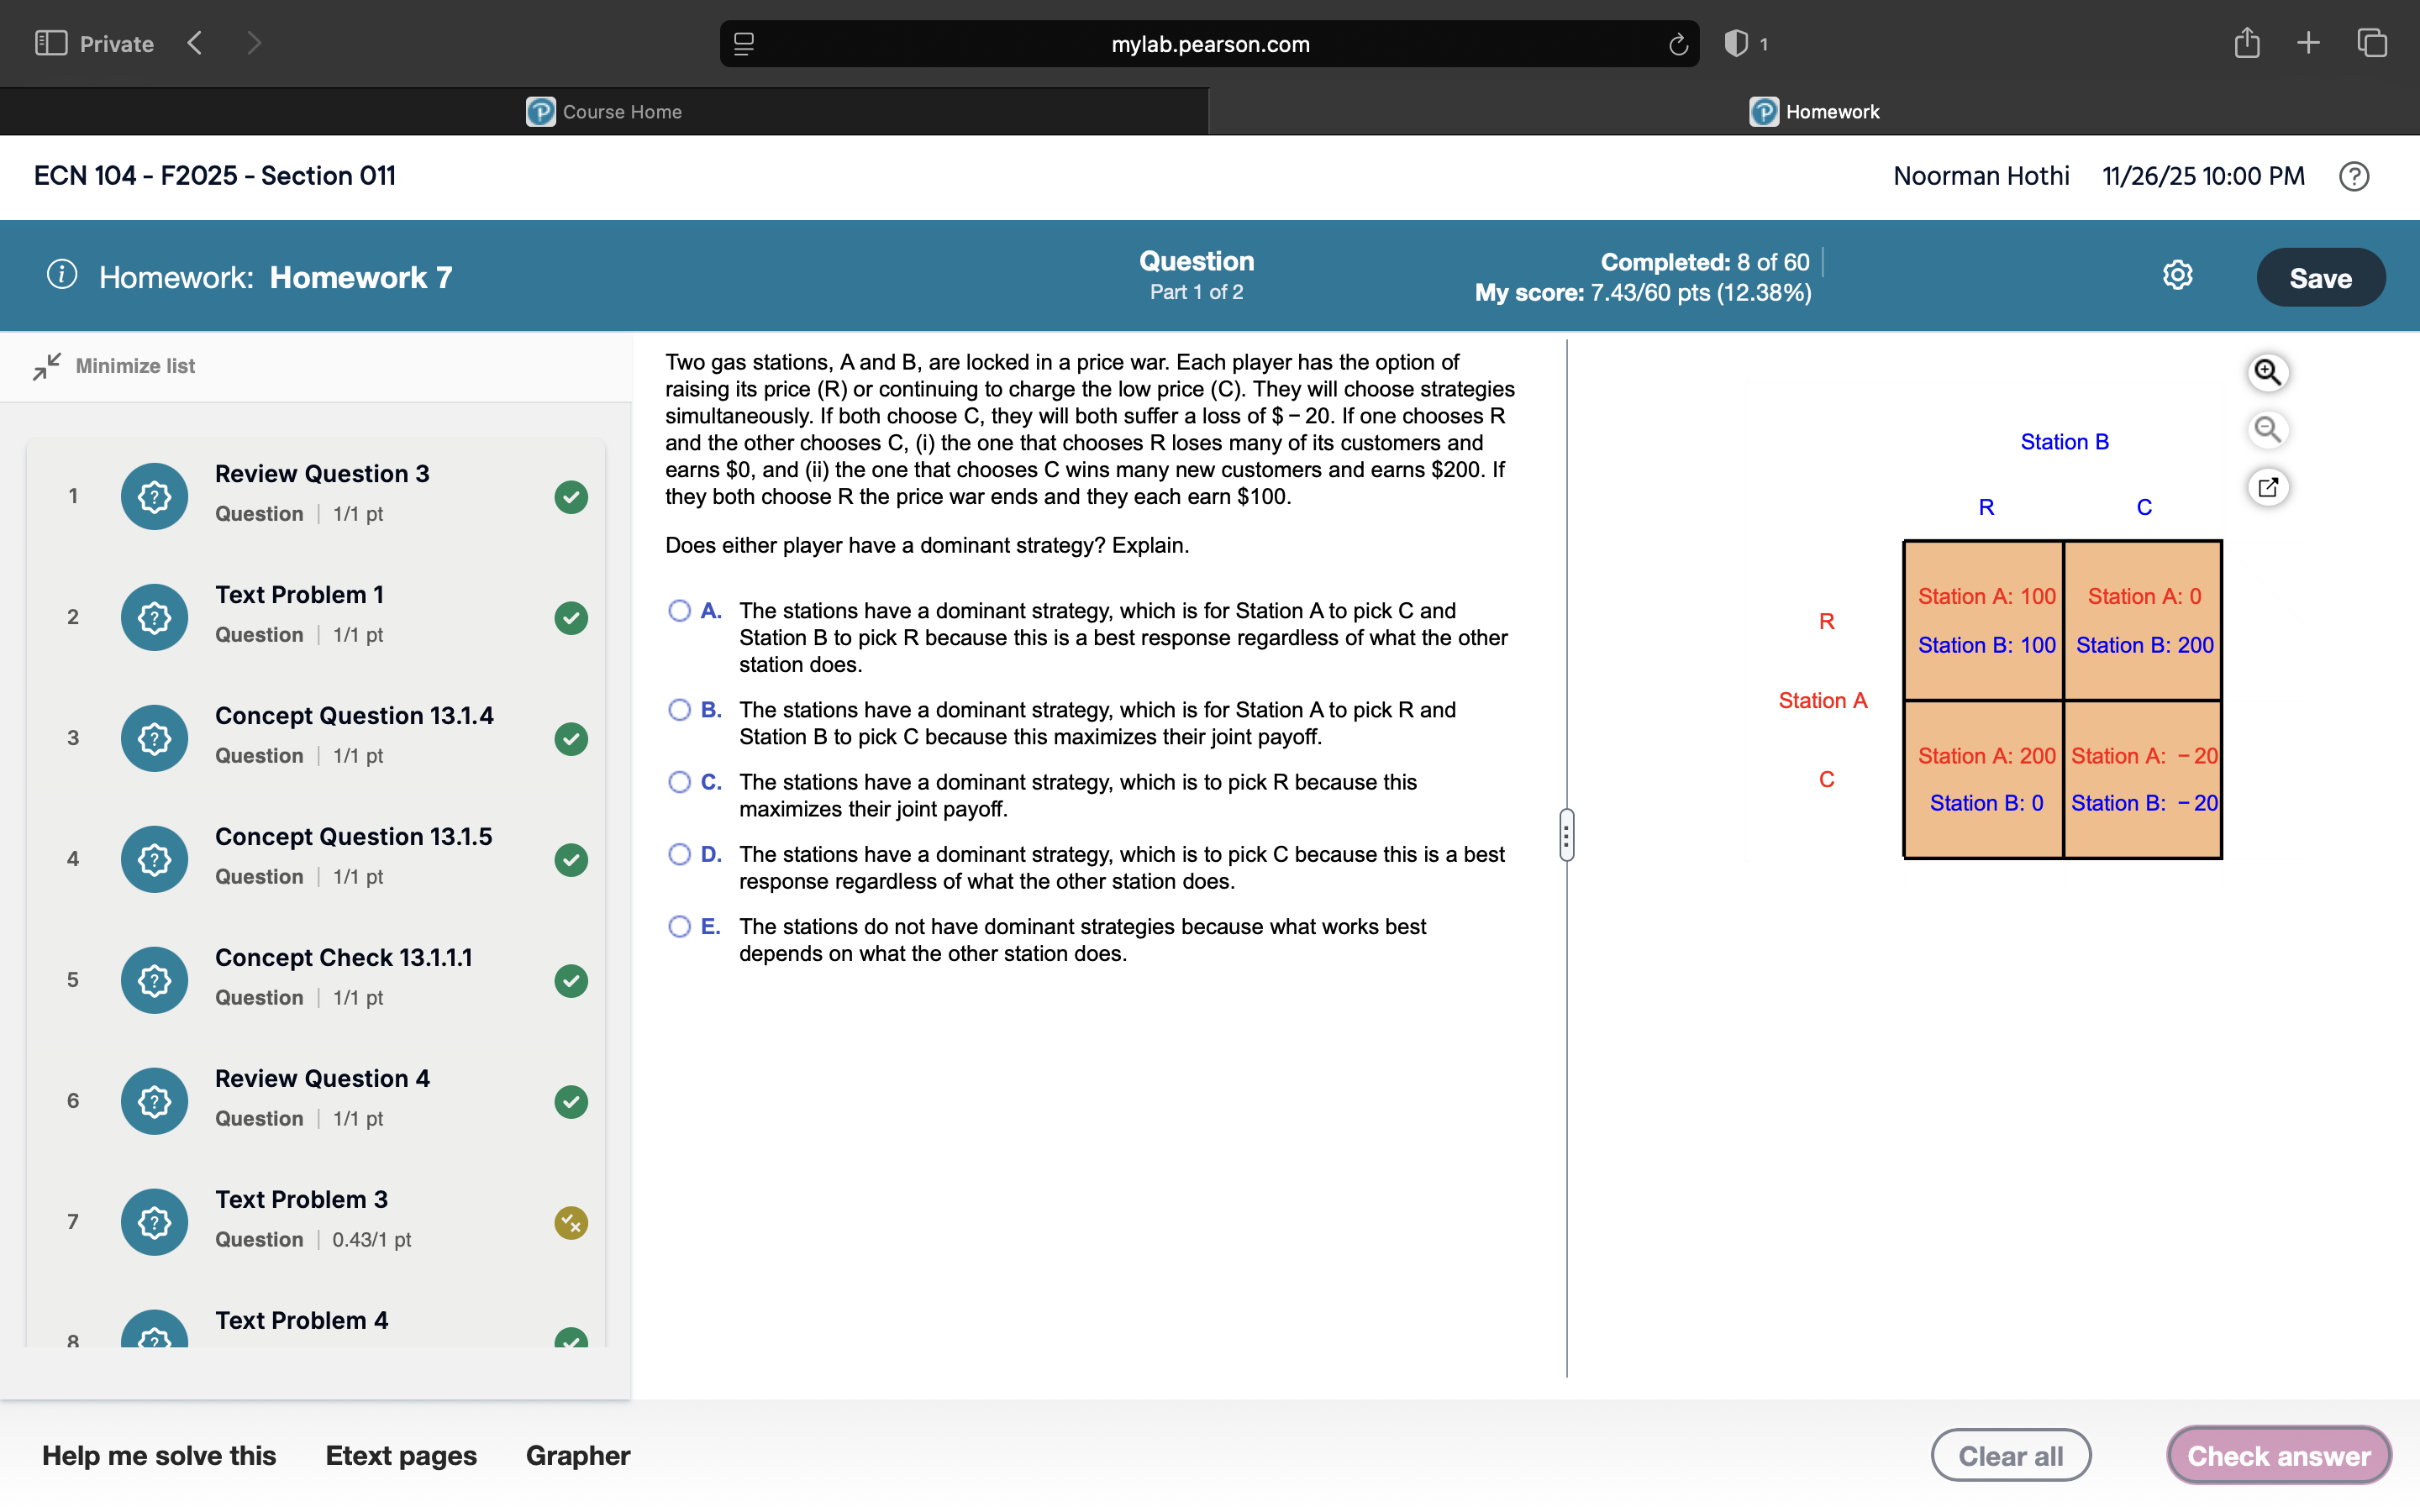
Task: Reload the page in address bar
Action: 1678,44
